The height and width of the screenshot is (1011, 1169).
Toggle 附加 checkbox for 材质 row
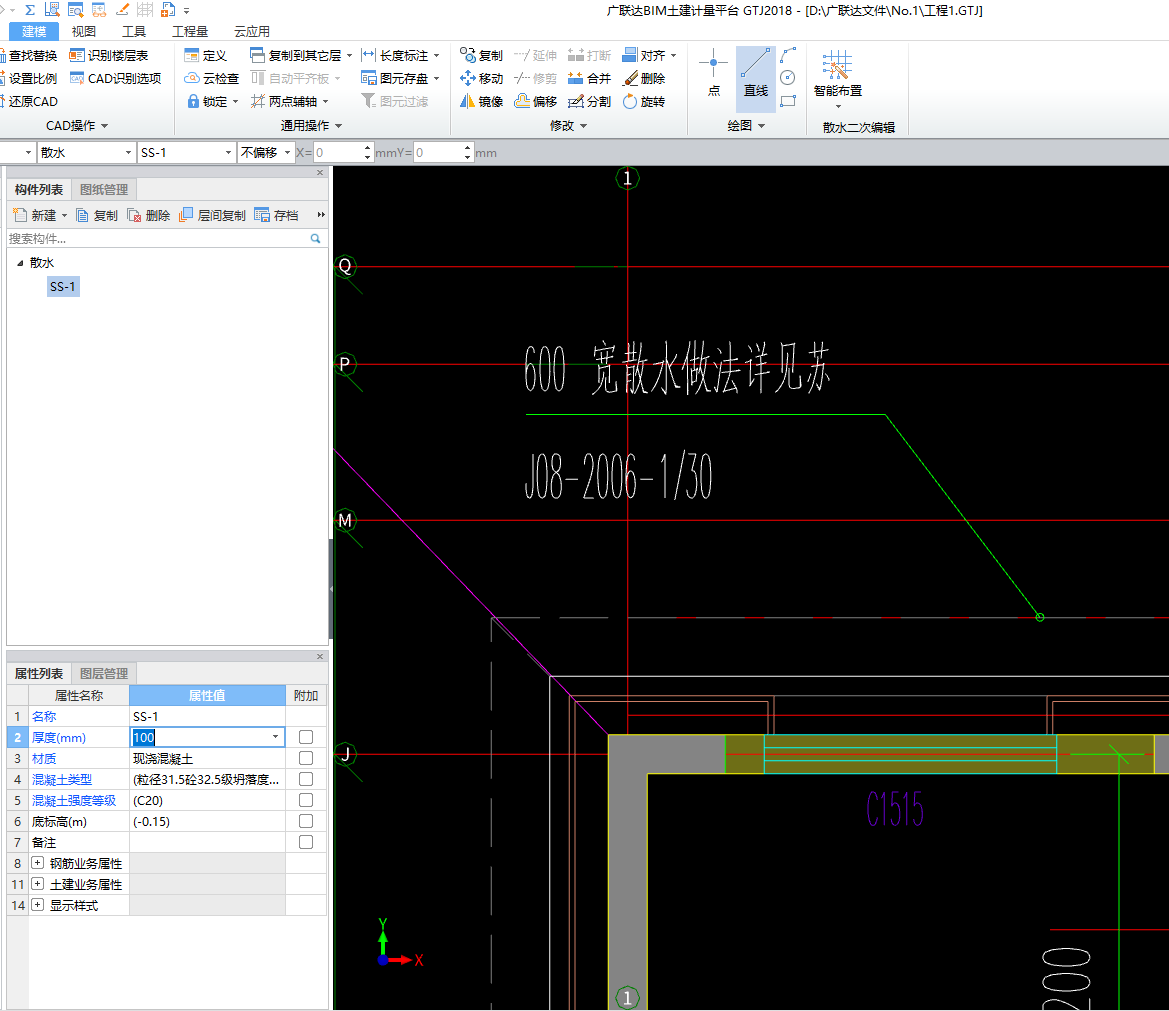pyautogui.click(x=306, y=758)
